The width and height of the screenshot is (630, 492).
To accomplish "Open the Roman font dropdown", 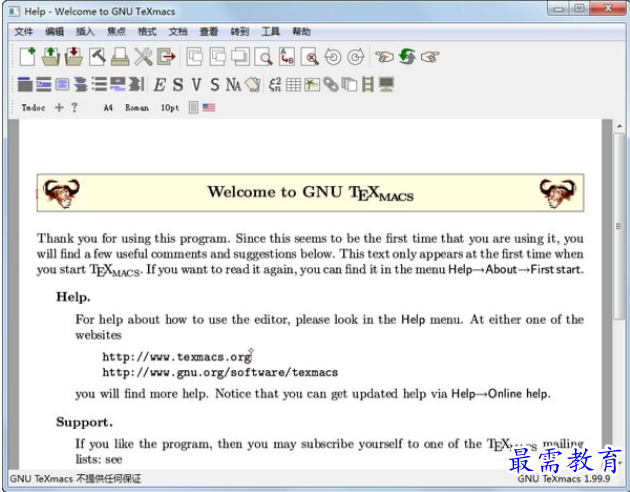I will coord(137,108).
